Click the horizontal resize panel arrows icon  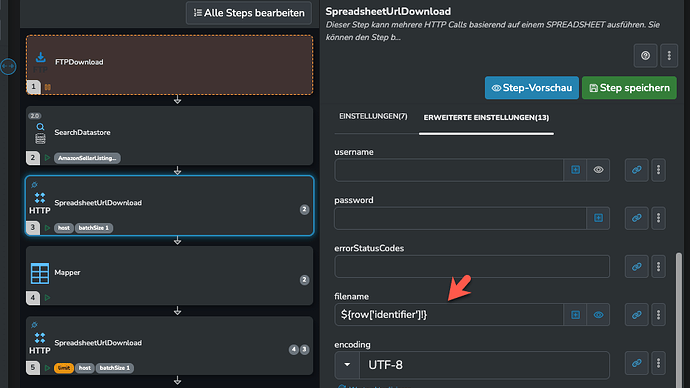click(x=8, y=66)
